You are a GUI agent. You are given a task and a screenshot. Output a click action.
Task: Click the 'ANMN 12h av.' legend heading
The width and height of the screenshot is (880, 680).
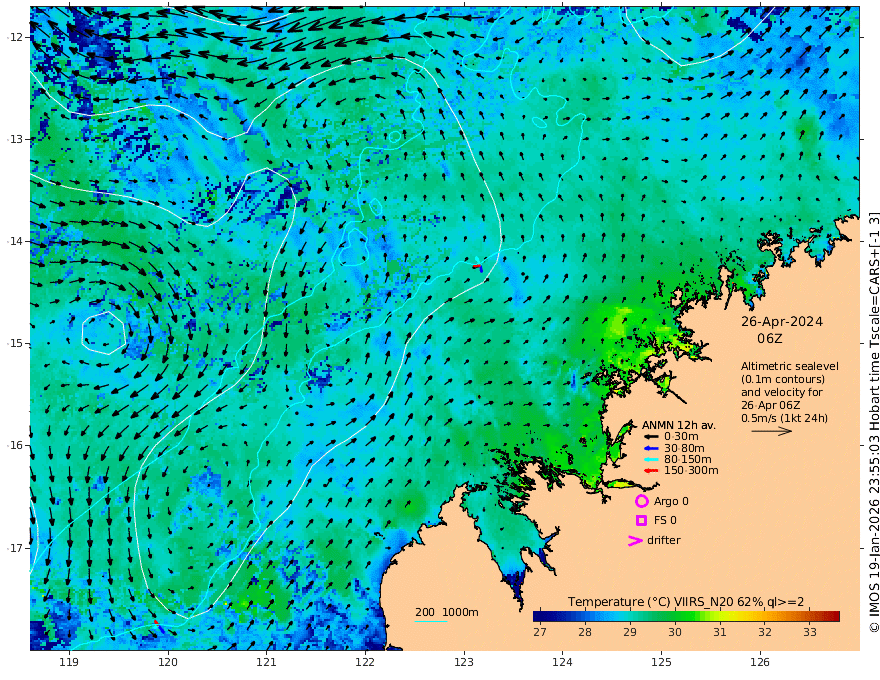point(679,425)
